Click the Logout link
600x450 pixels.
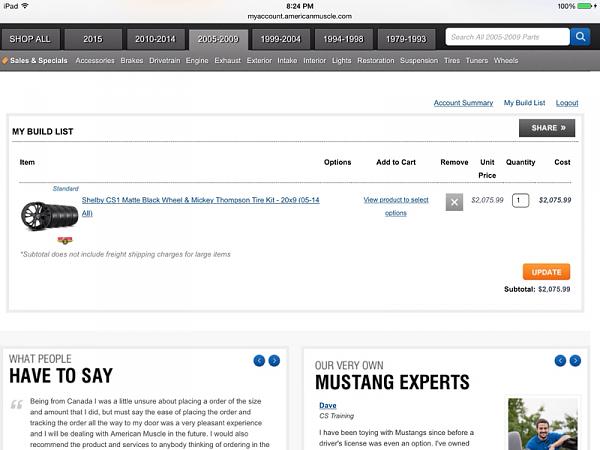tap(567, 103)
